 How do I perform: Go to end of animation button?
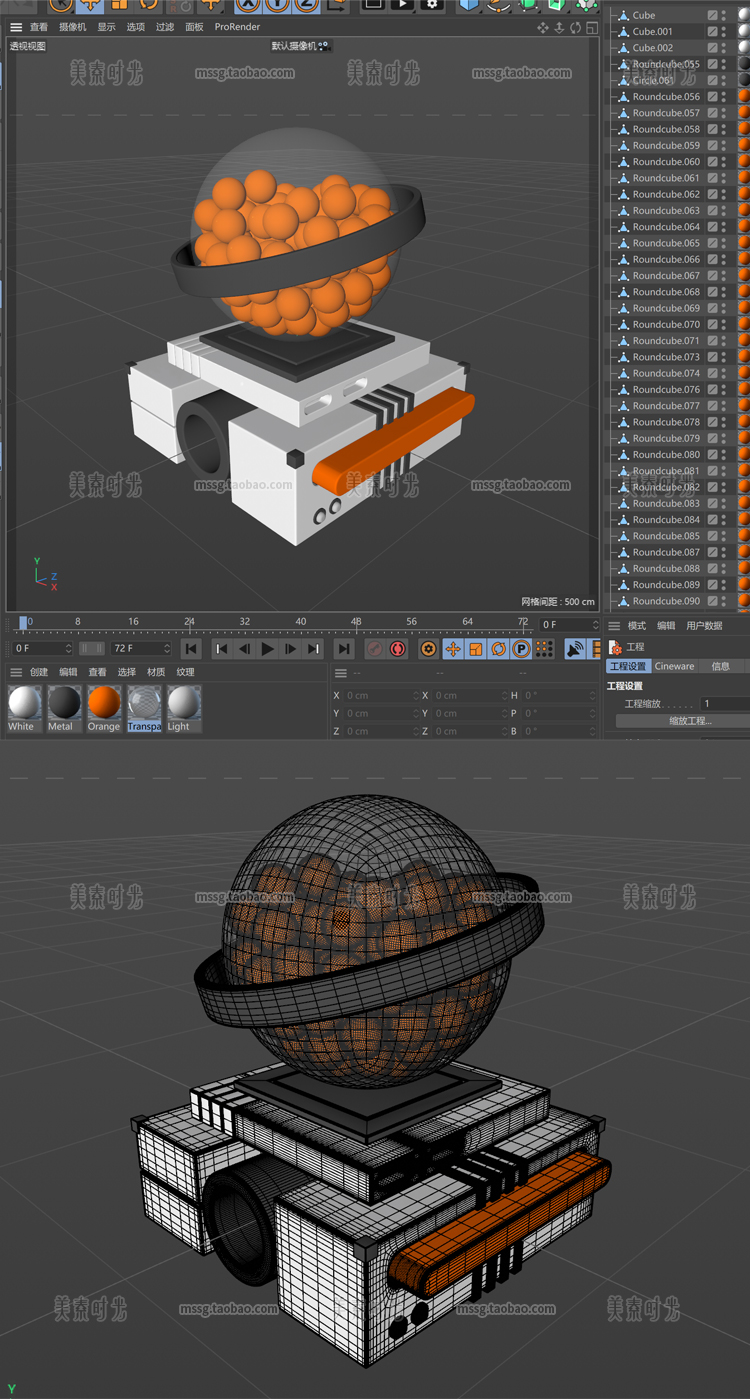[x=344, y=649]
